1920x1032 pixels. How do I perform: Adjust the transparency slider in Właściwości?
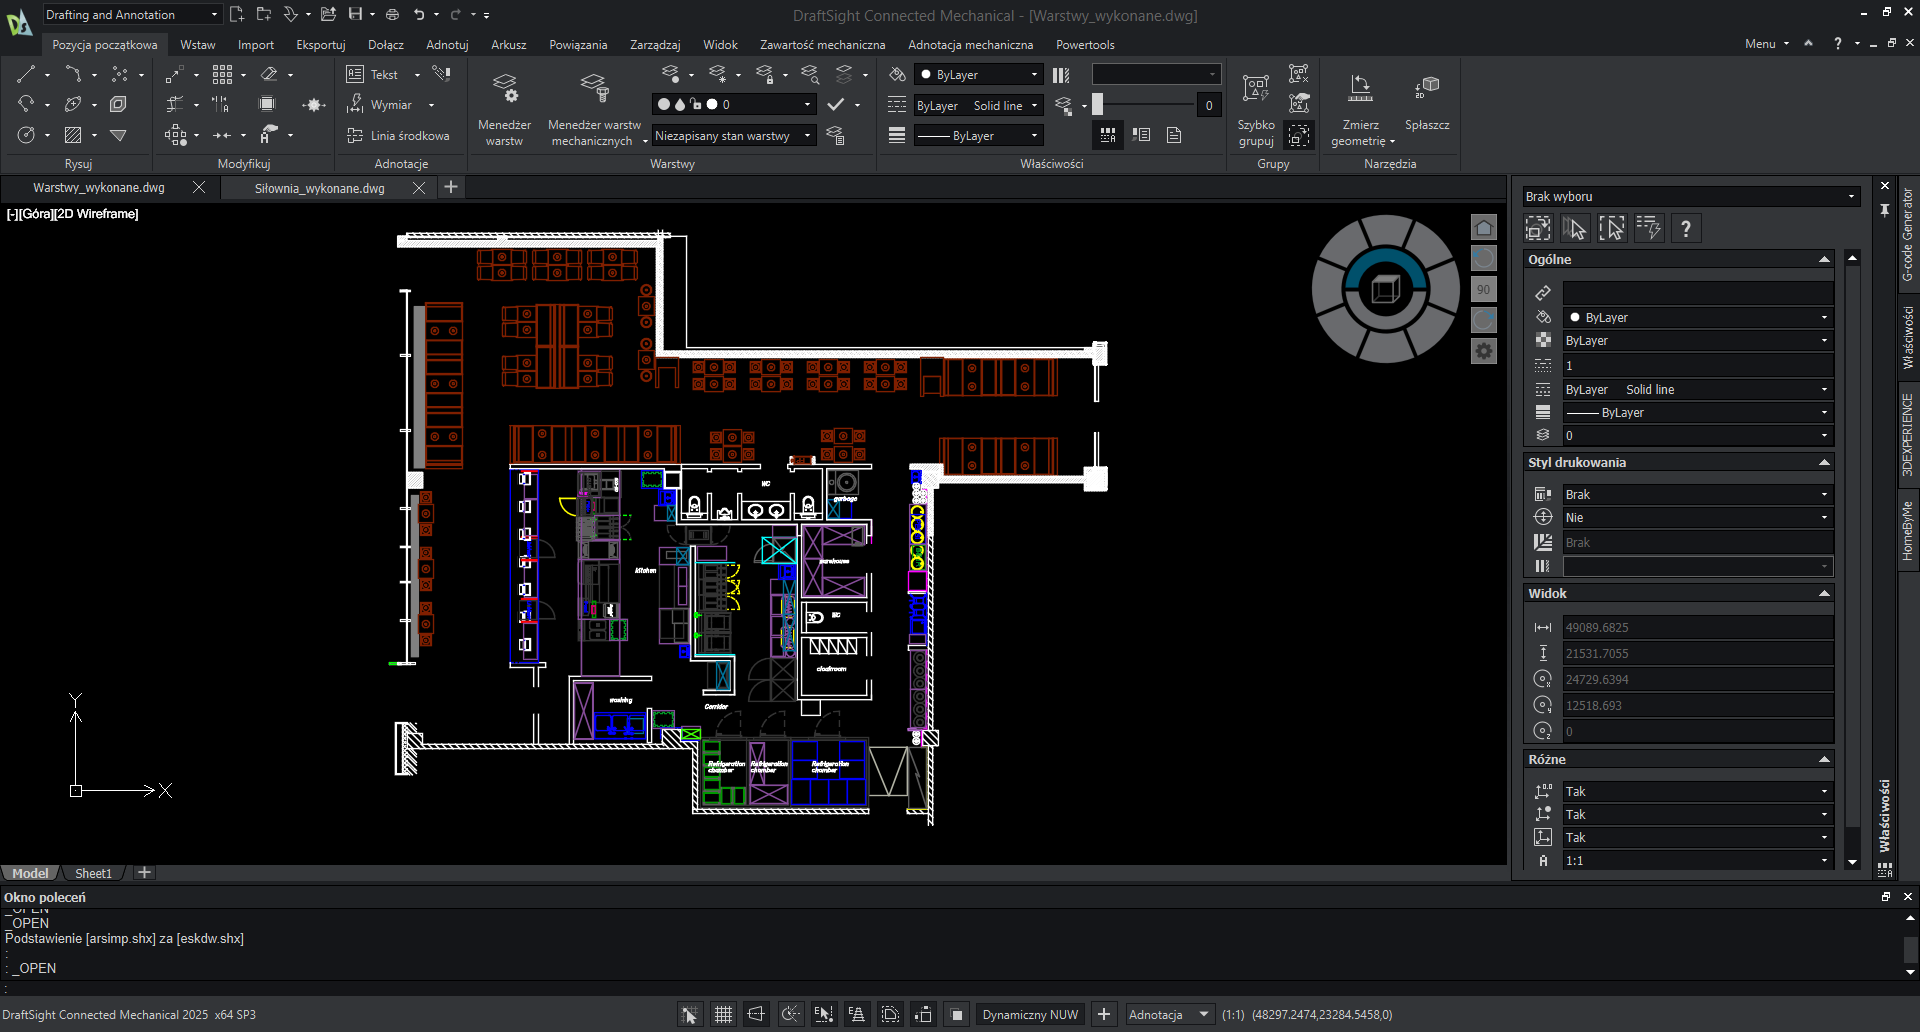point(1098,105)
